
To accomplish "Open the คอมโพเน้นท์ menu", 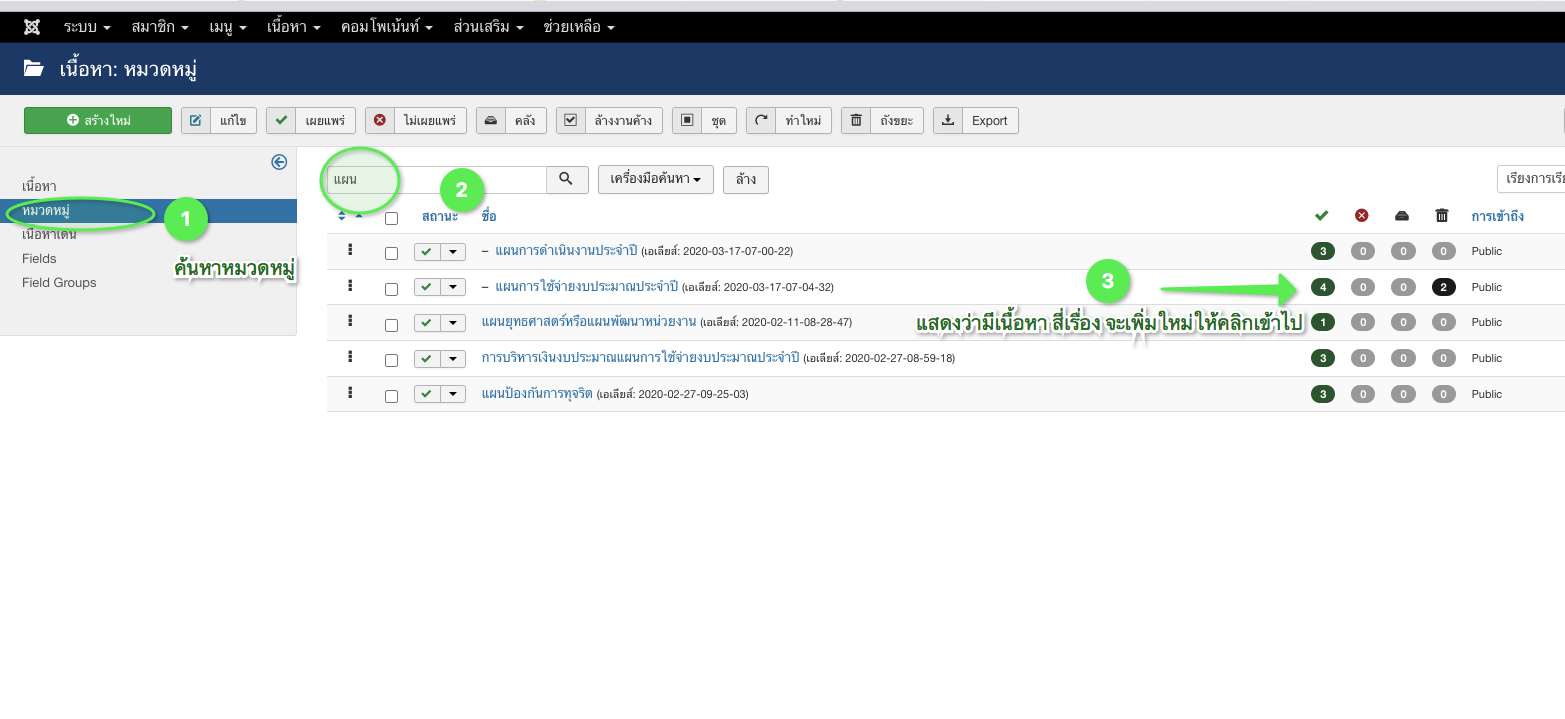I will coord(386,27).
